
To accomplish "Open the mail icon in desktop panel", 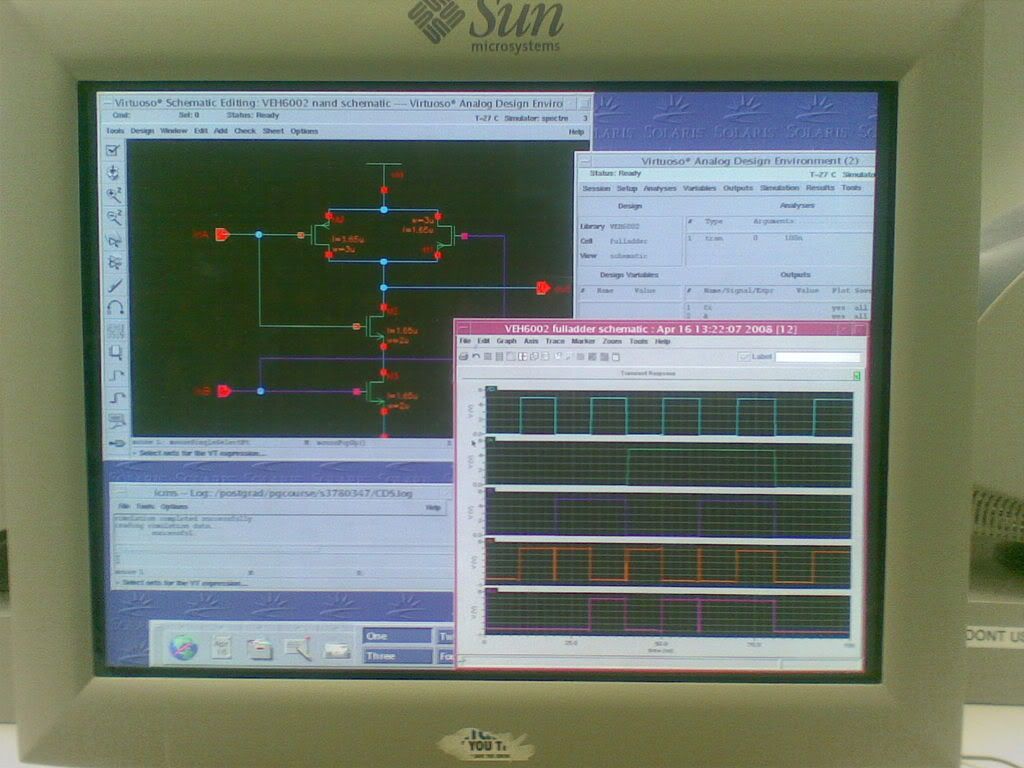I will coord(337,650).
